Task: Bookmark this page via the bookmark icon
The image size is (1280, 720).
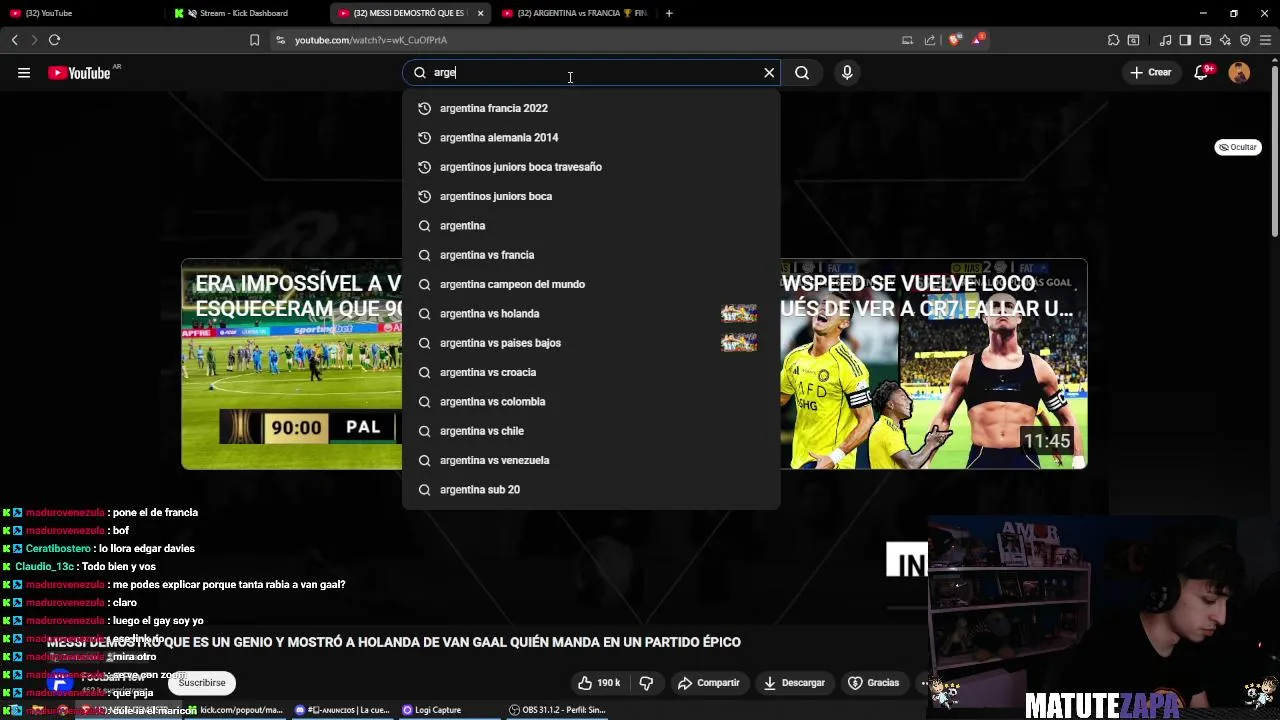Action: coord(254,40)
